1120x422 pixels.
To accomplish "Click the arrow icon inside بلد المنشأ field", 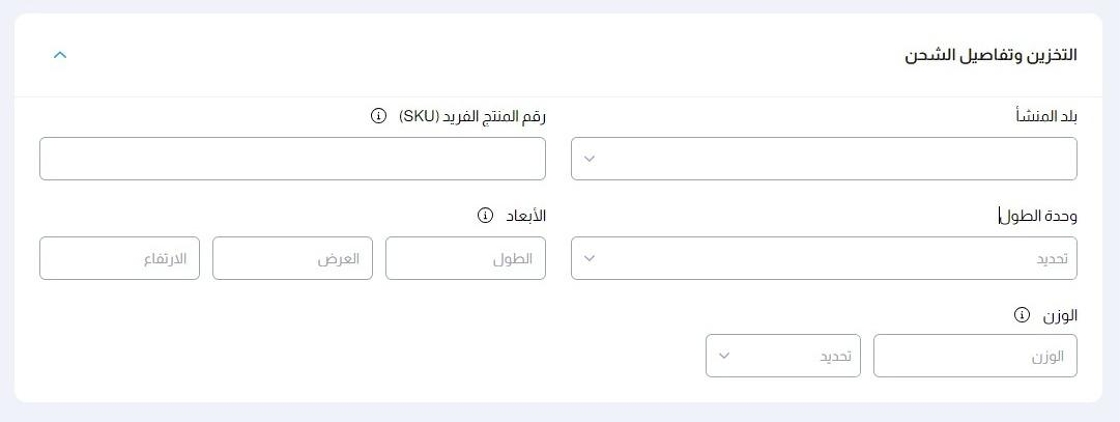I will click(590, 159).
